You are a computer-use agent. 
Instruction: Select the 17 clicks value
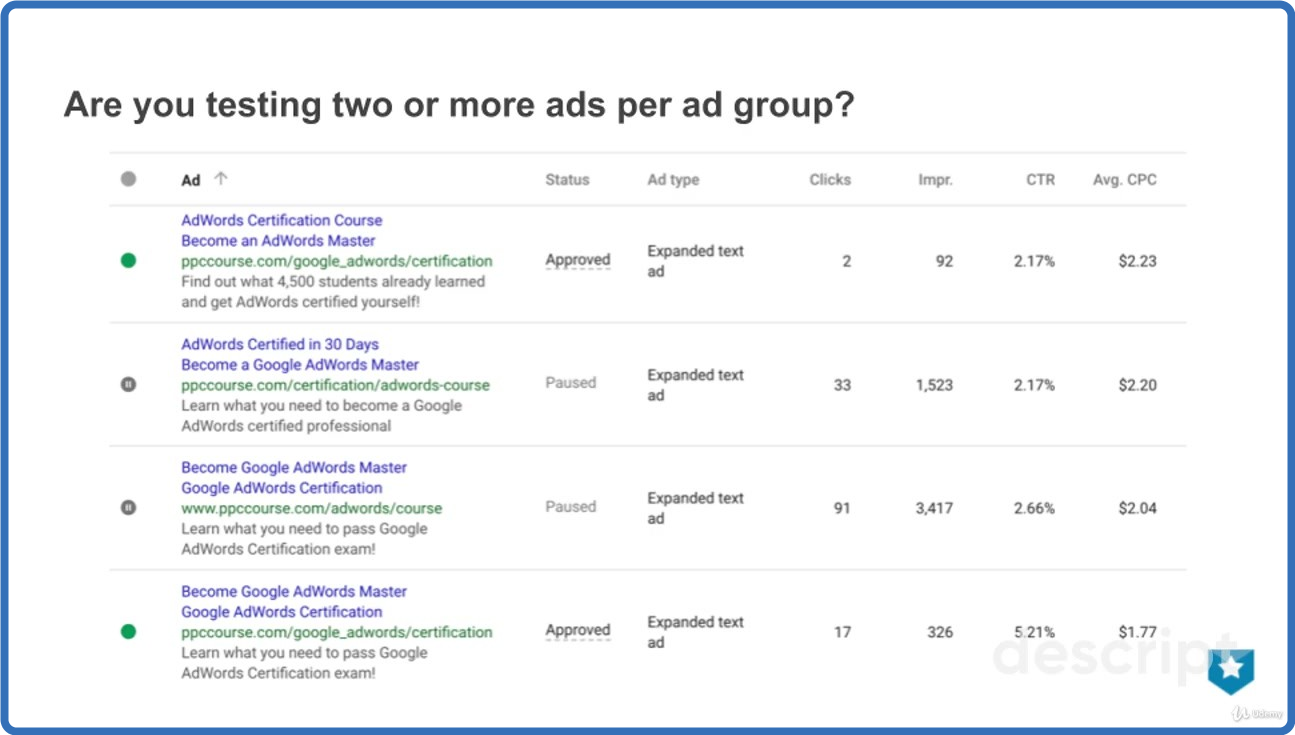842,632
